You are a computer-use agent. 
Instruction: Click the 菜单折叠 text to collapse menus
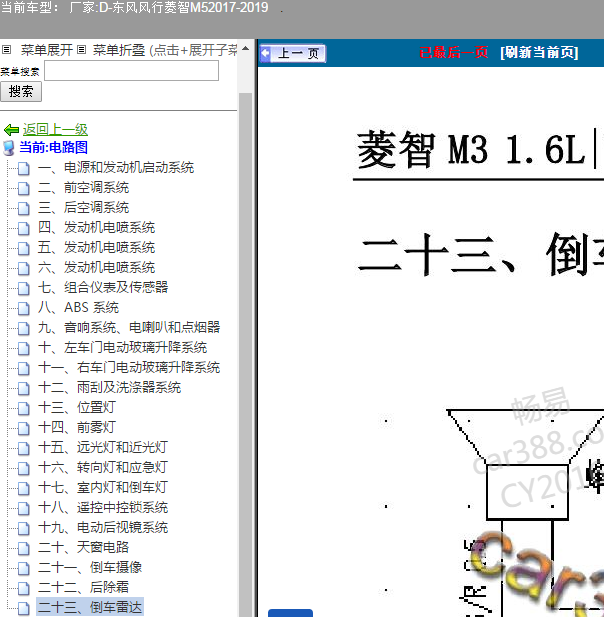(x=119, y=50)
